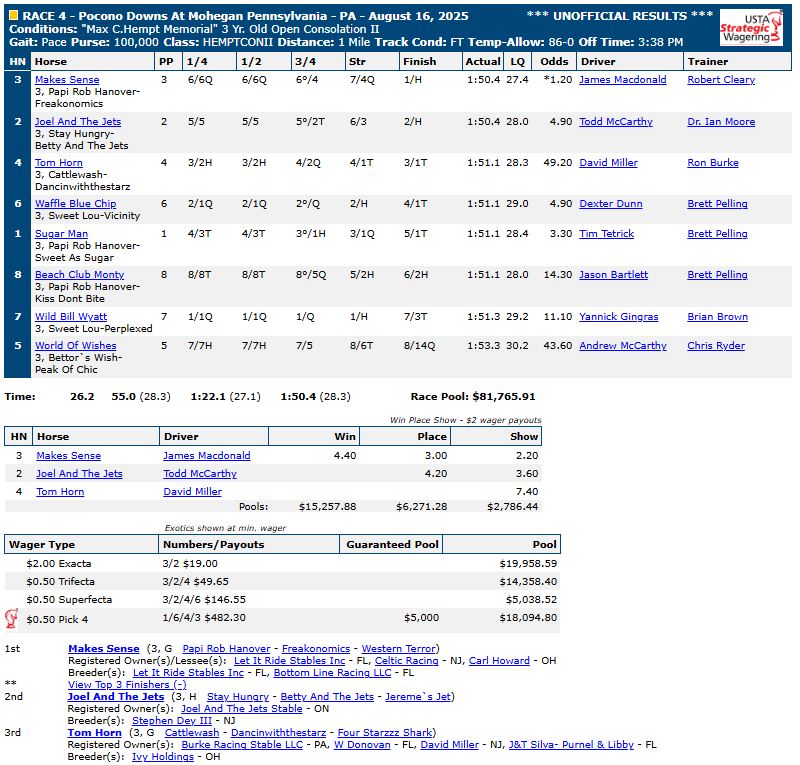Click the red icon beside Pick 4
The image size is (800, 765).
pos(12,618)
